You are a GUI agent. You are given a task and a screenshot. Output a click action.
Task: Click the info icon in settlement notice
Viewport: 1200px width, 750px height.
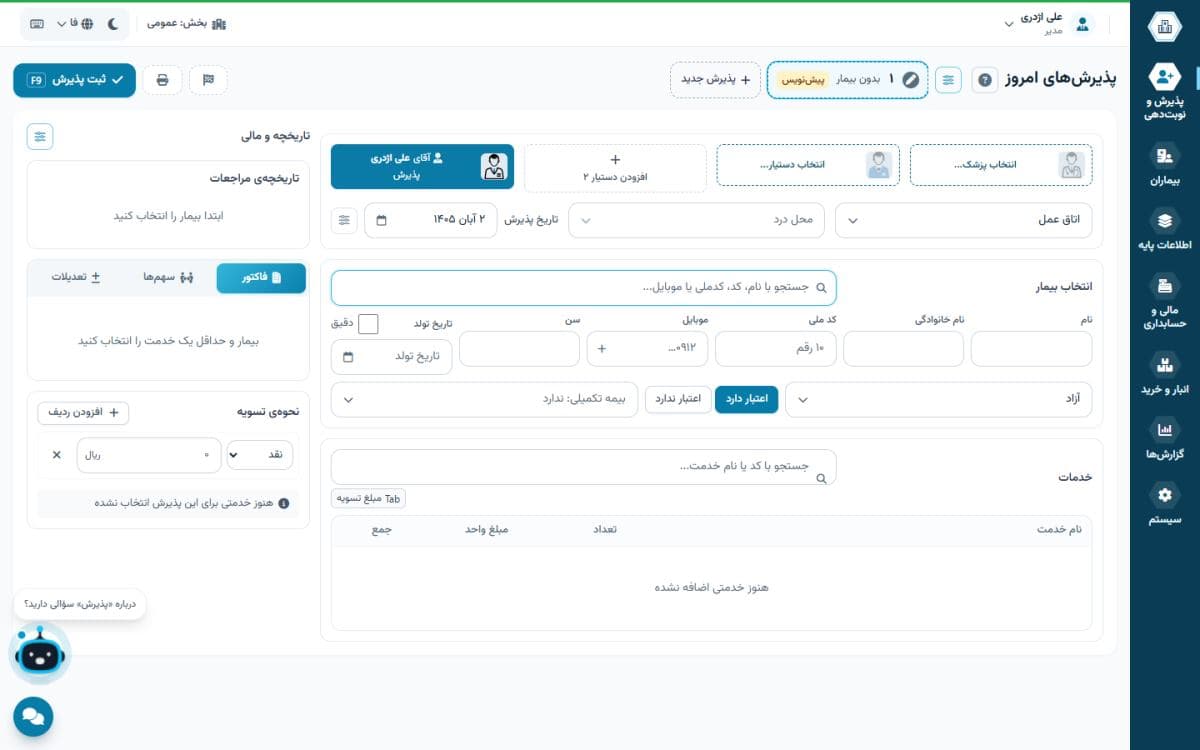[x=283, y=504]
